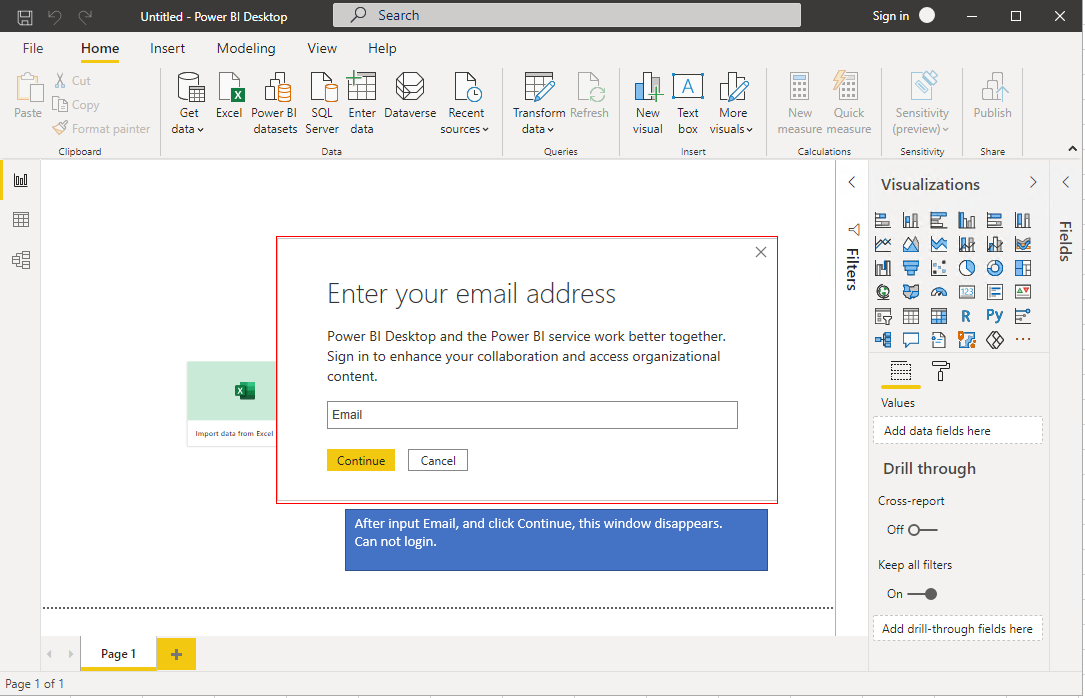Click Sign in at top right
This screenshot has width=1085, height=698.
891,16
